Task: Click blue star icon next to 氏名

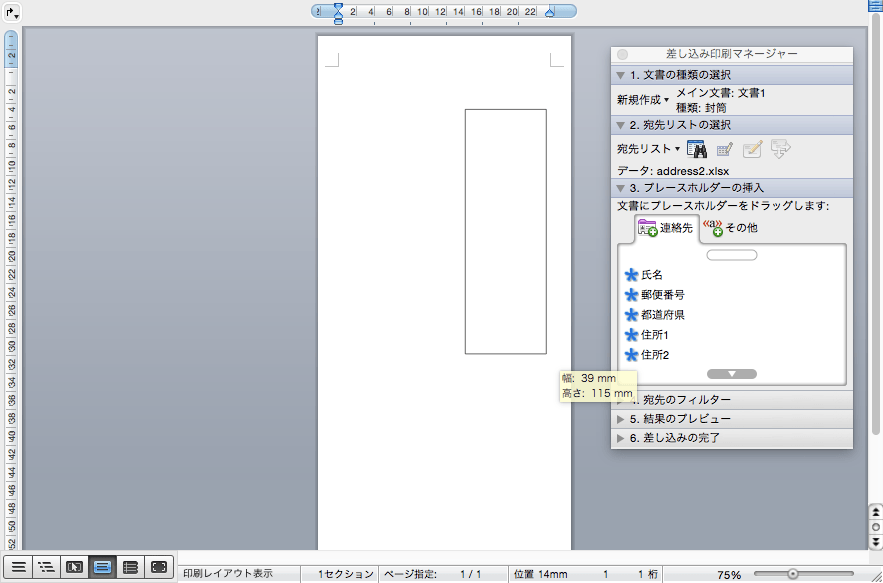Action: tap(631, 275)
